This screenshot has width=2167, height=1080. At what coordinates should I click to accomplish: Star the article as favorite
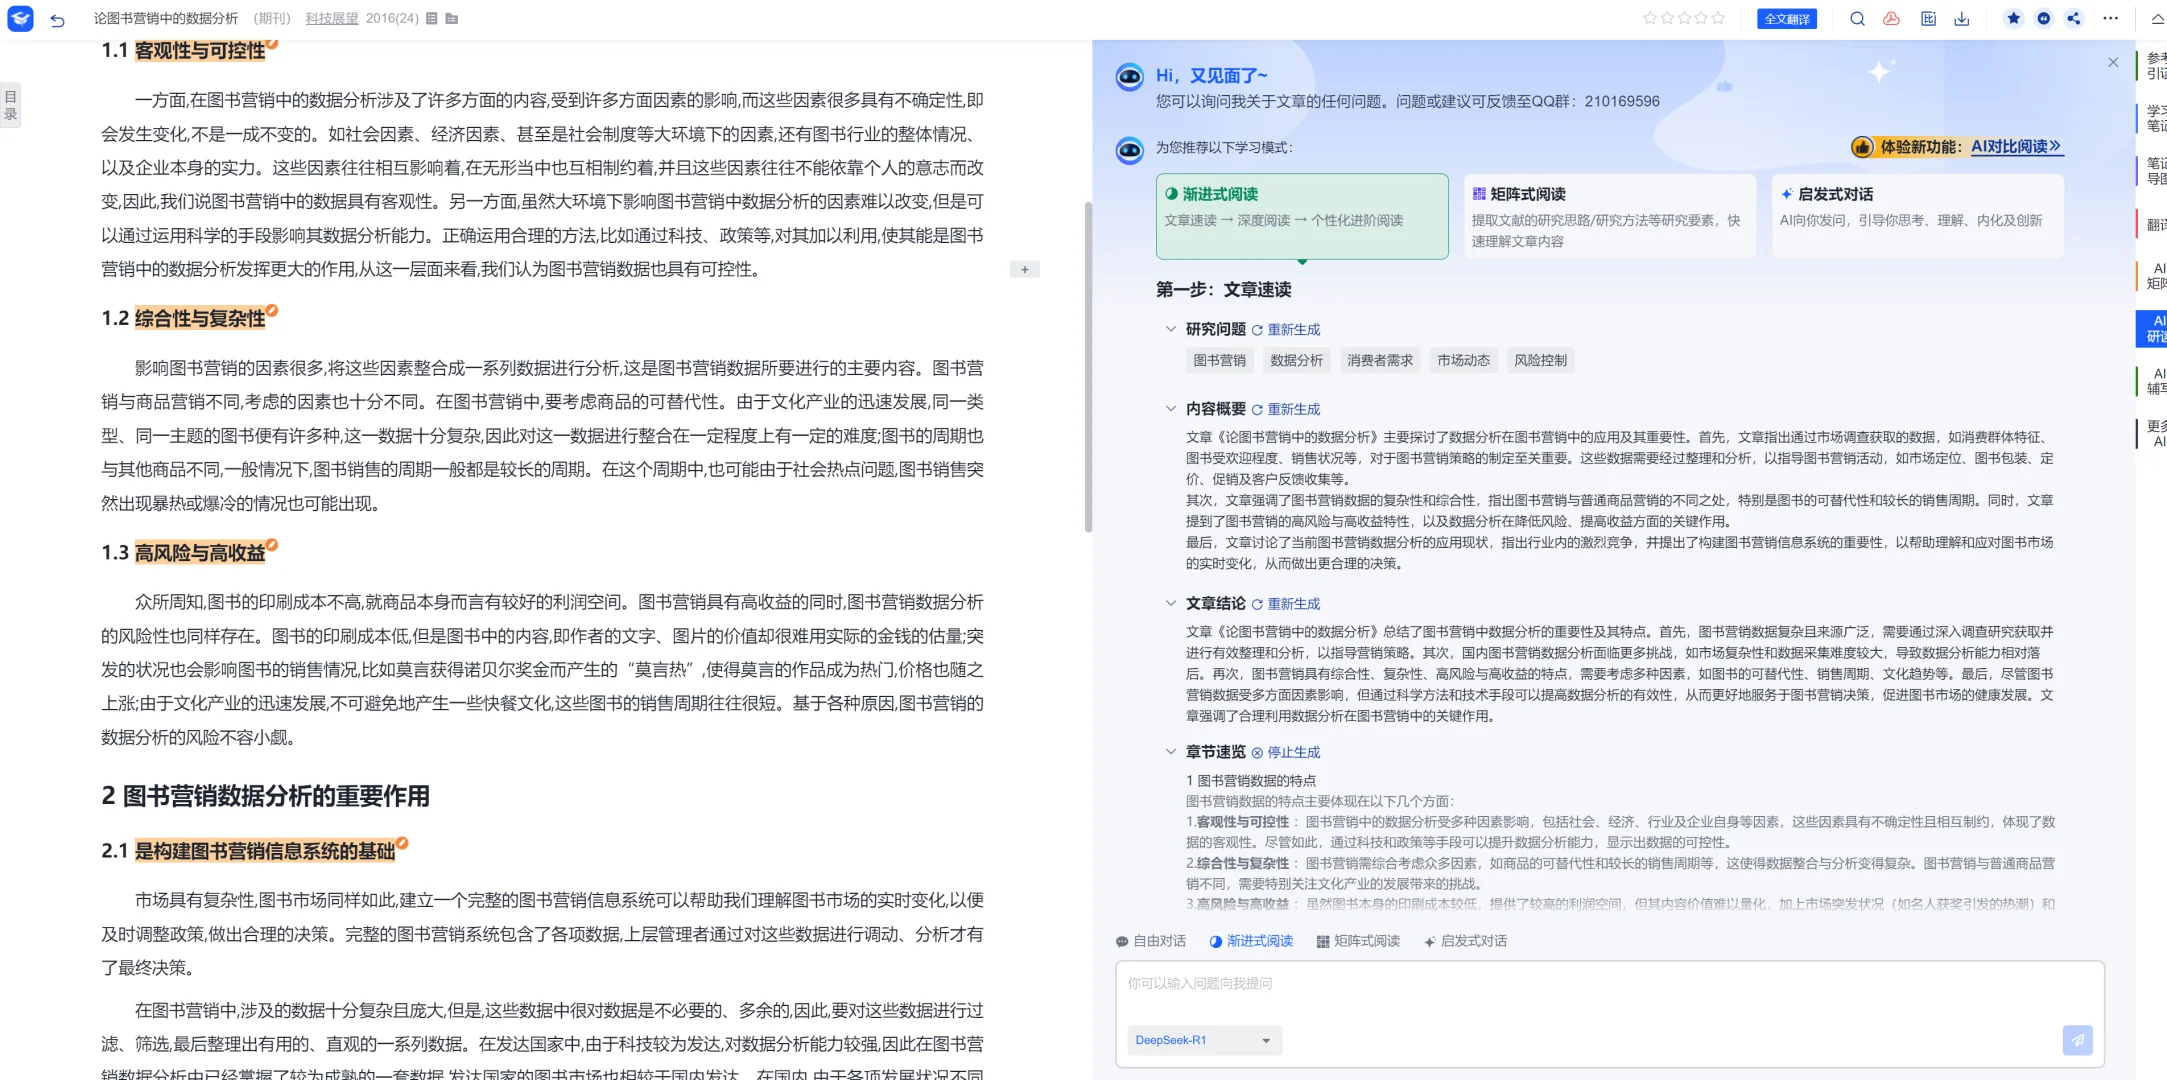tap(2013, 18)
